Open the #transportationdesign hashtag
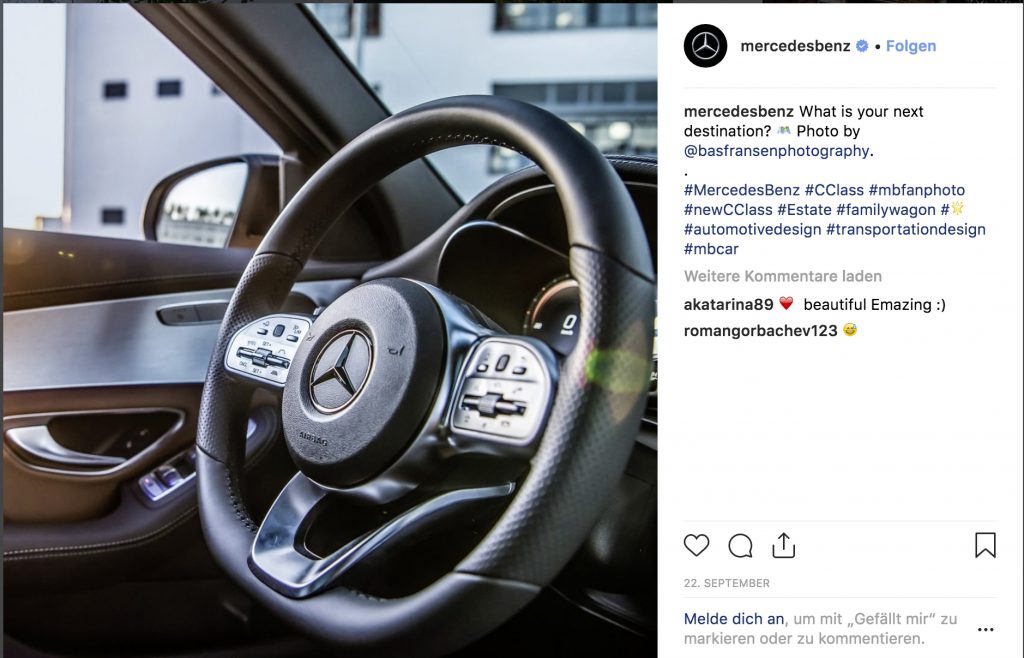This screenshot has width=1024, height=658. 906,229
